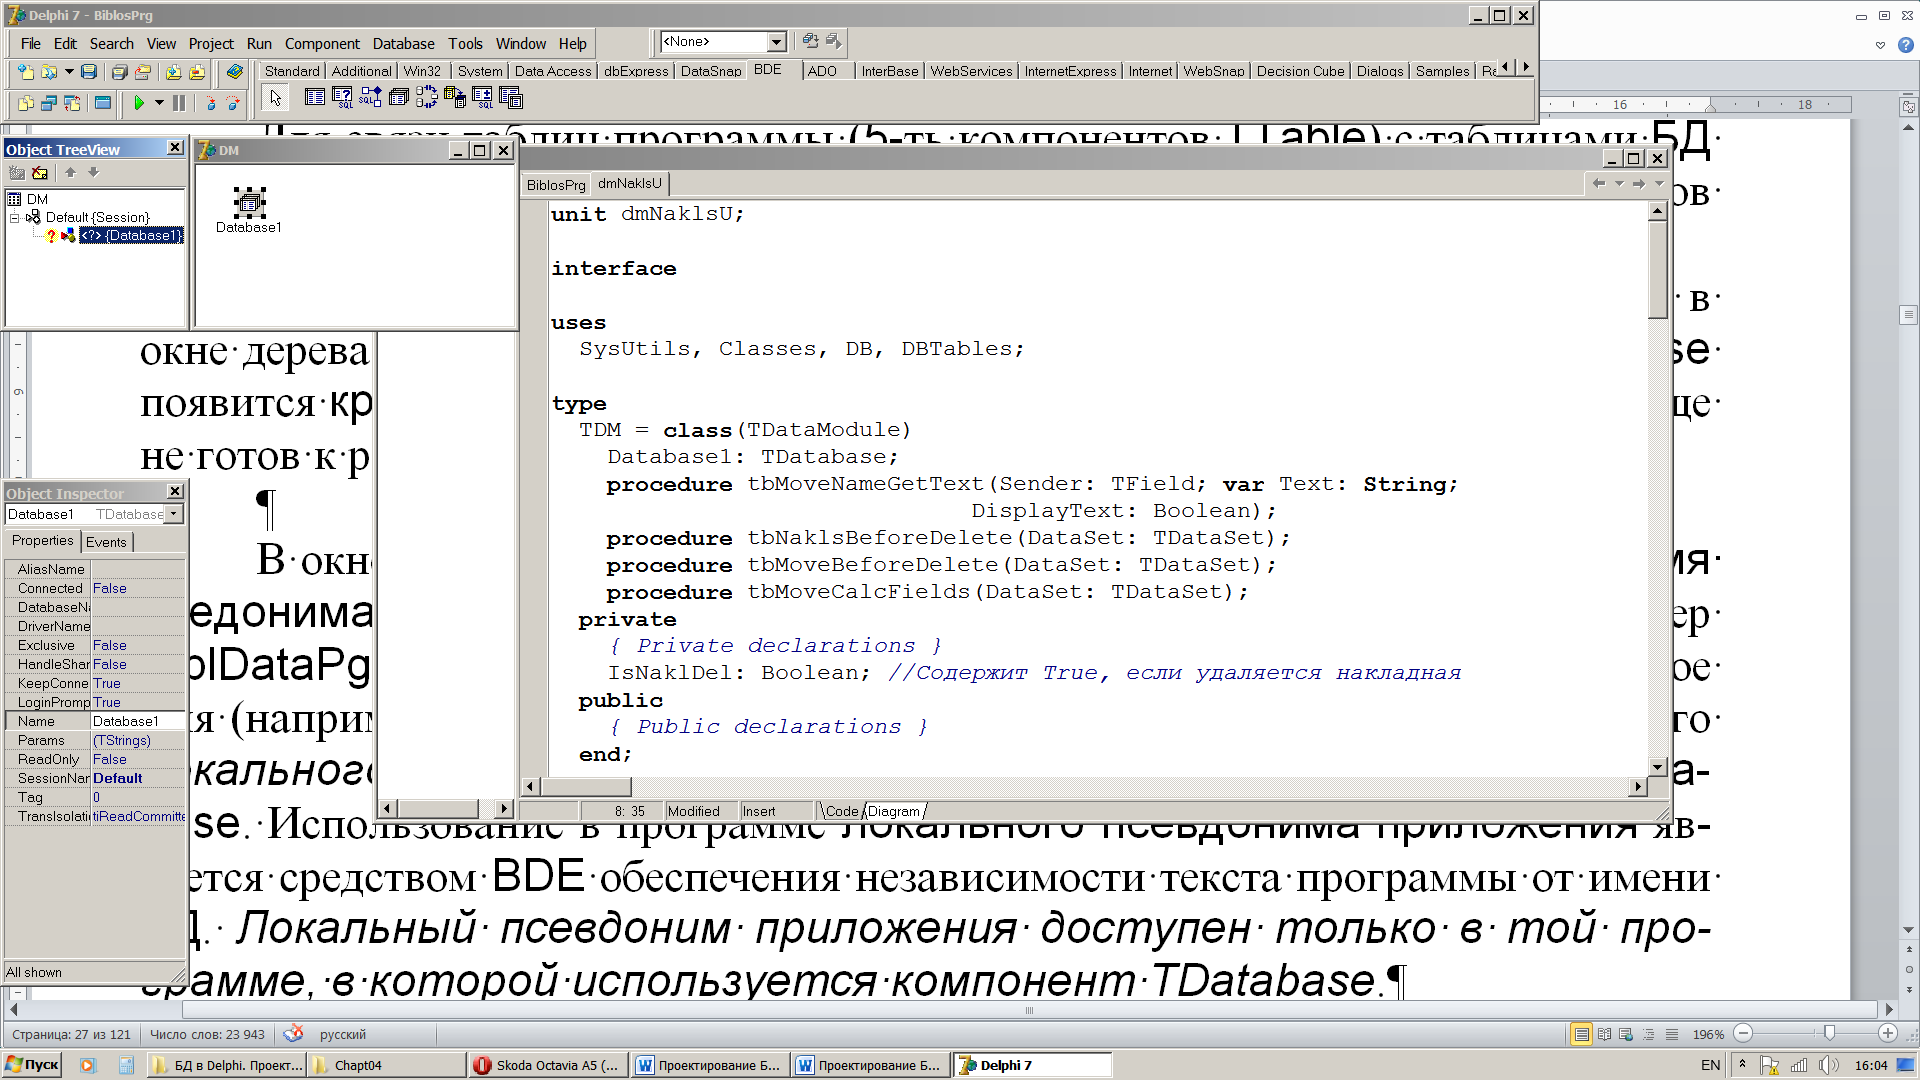Click code editor horizontal scrollbar right arrow
This screenshot has height=1080, width=1920.
click(1638, 787)
